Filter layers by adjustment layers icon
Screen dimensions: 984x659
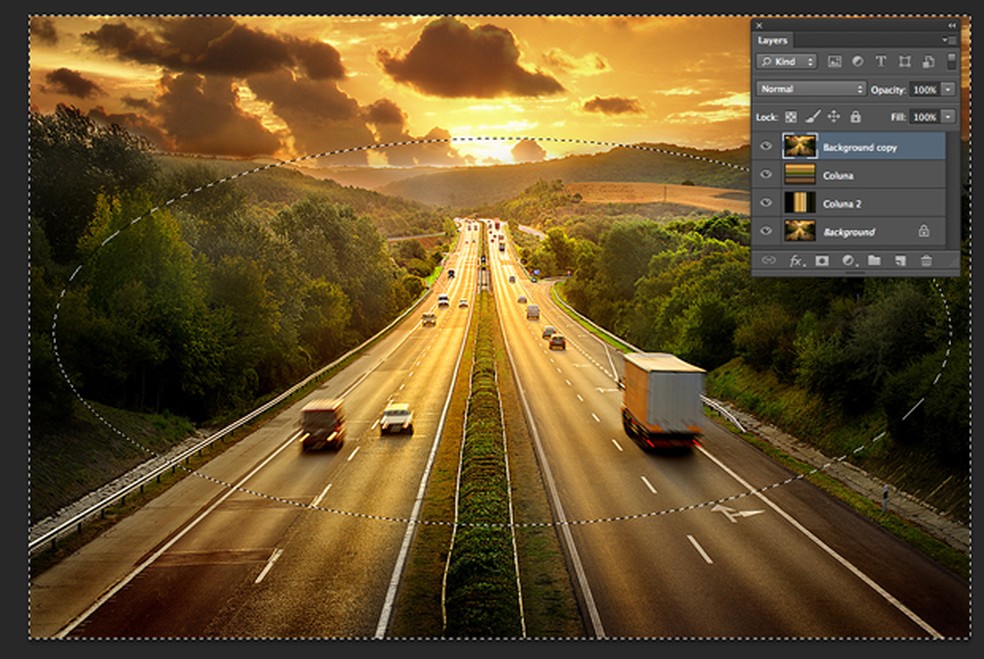857,62
